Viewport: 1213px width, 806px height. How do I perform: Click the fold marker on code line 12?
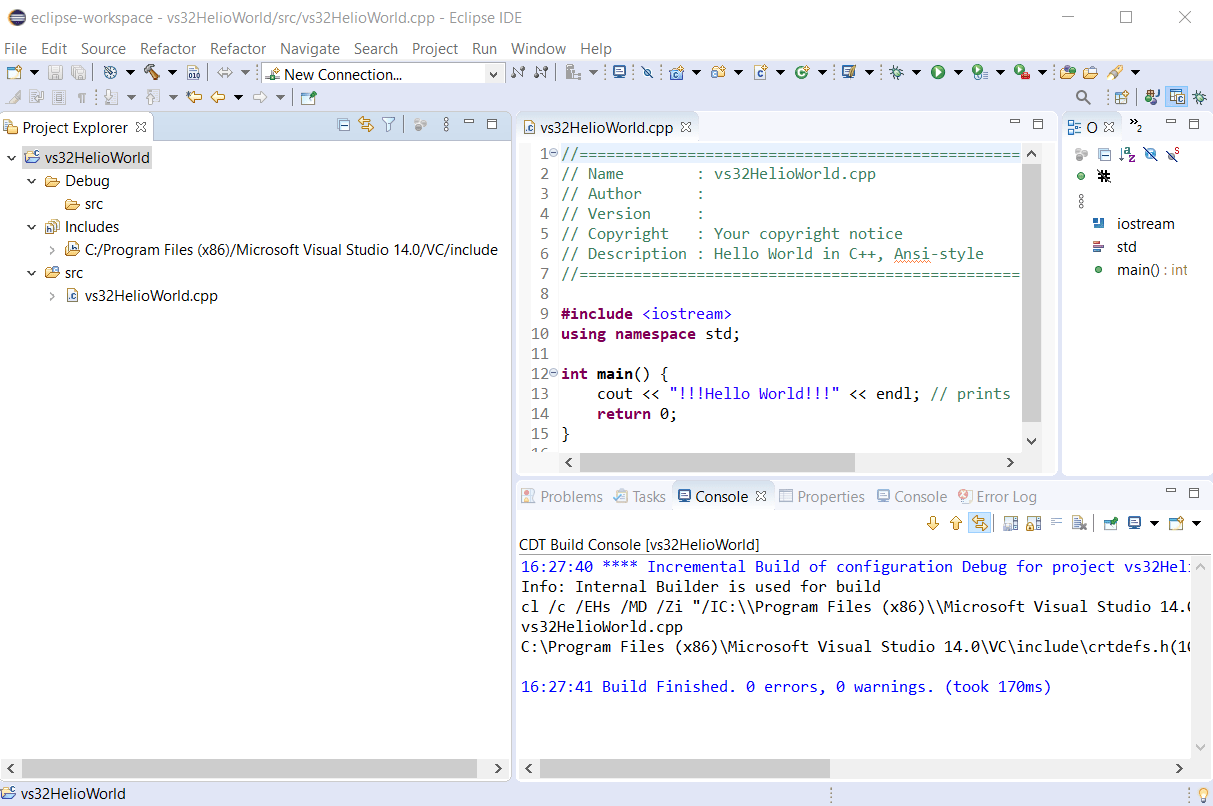click(x=554, y=373)
